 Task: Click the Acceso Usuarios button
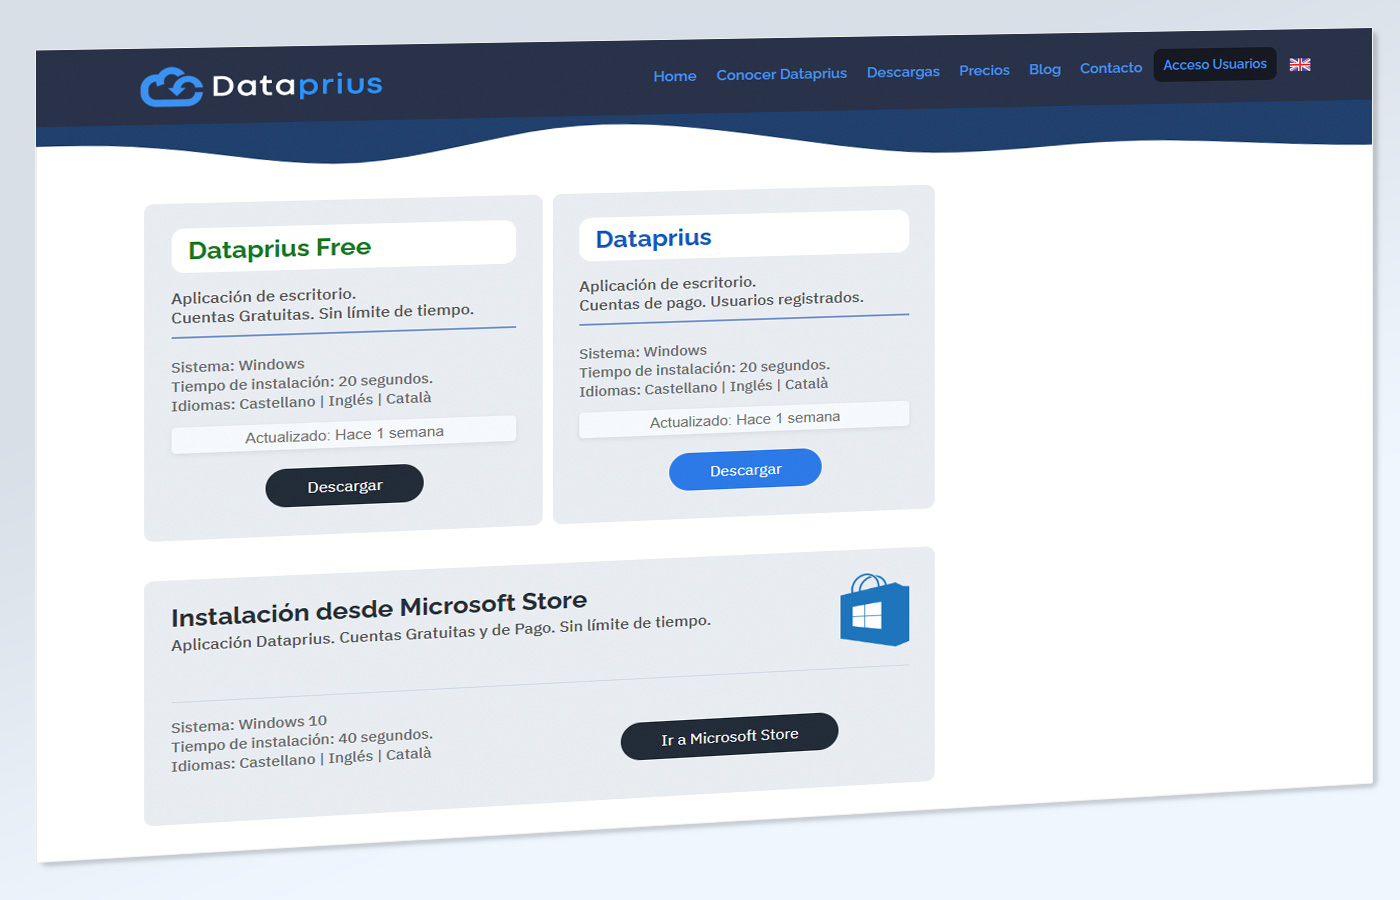1214,63
